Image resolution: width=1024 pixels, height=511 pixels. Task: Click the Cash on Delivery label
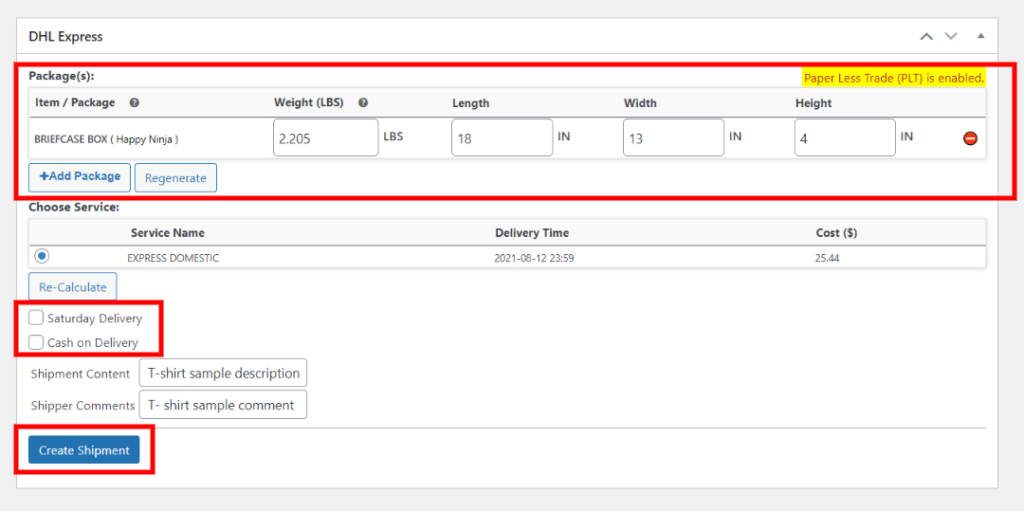point(93,342)
